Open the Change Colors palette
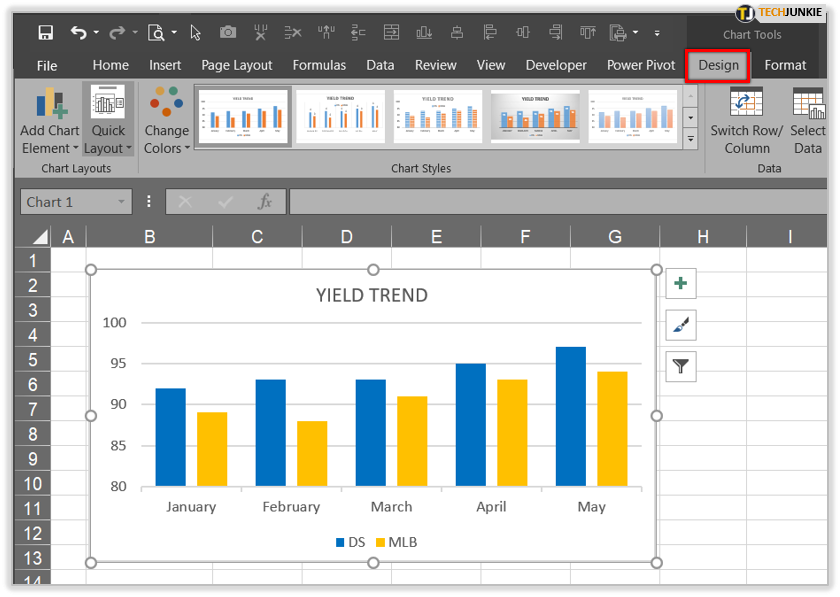The height and width of the screenshot is (597, 840). pos(167,119)
